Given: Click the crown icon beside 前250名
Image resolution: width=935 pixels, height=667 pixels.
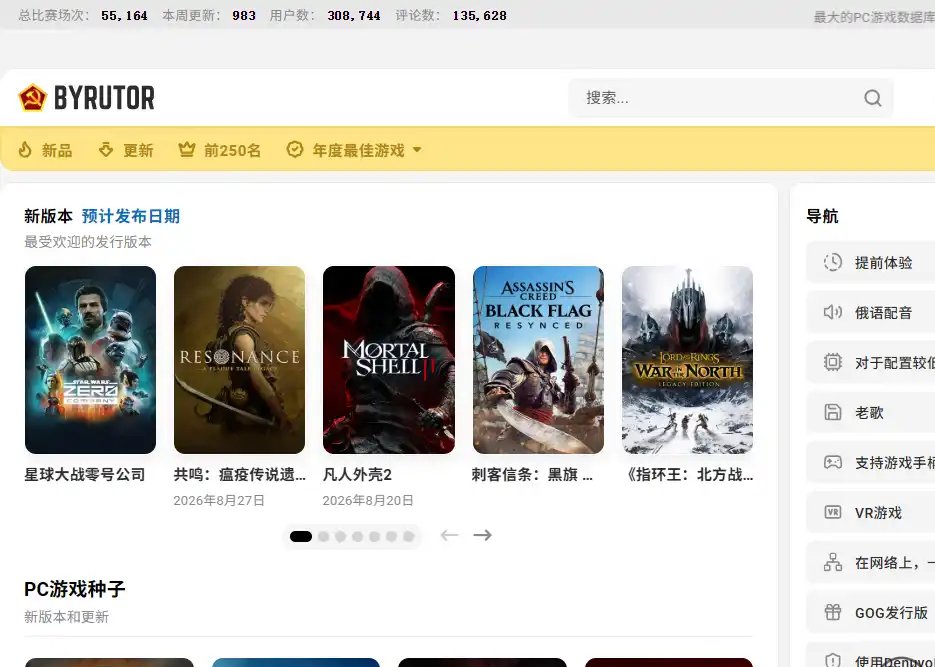Looking at the screenshot, I should click(x=187, y=150).
